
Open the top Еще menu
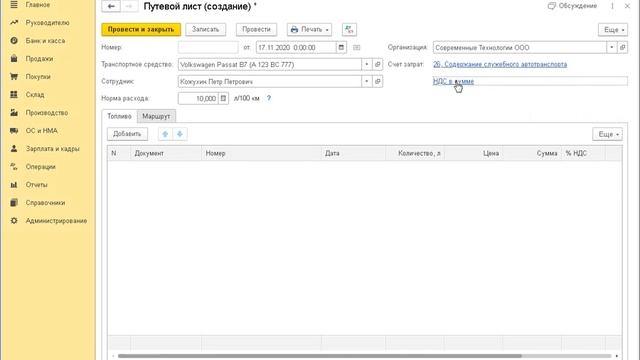click(613, 29)
